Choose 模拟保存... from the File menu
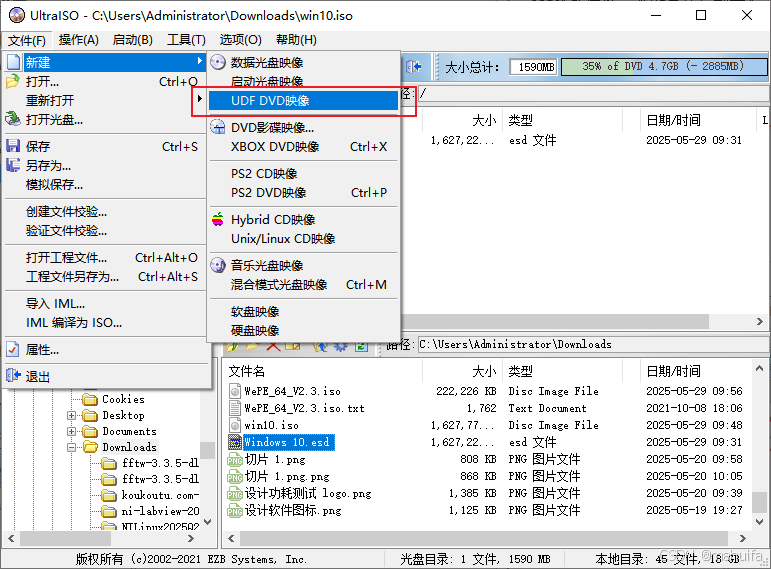 [x=105, y=184]
